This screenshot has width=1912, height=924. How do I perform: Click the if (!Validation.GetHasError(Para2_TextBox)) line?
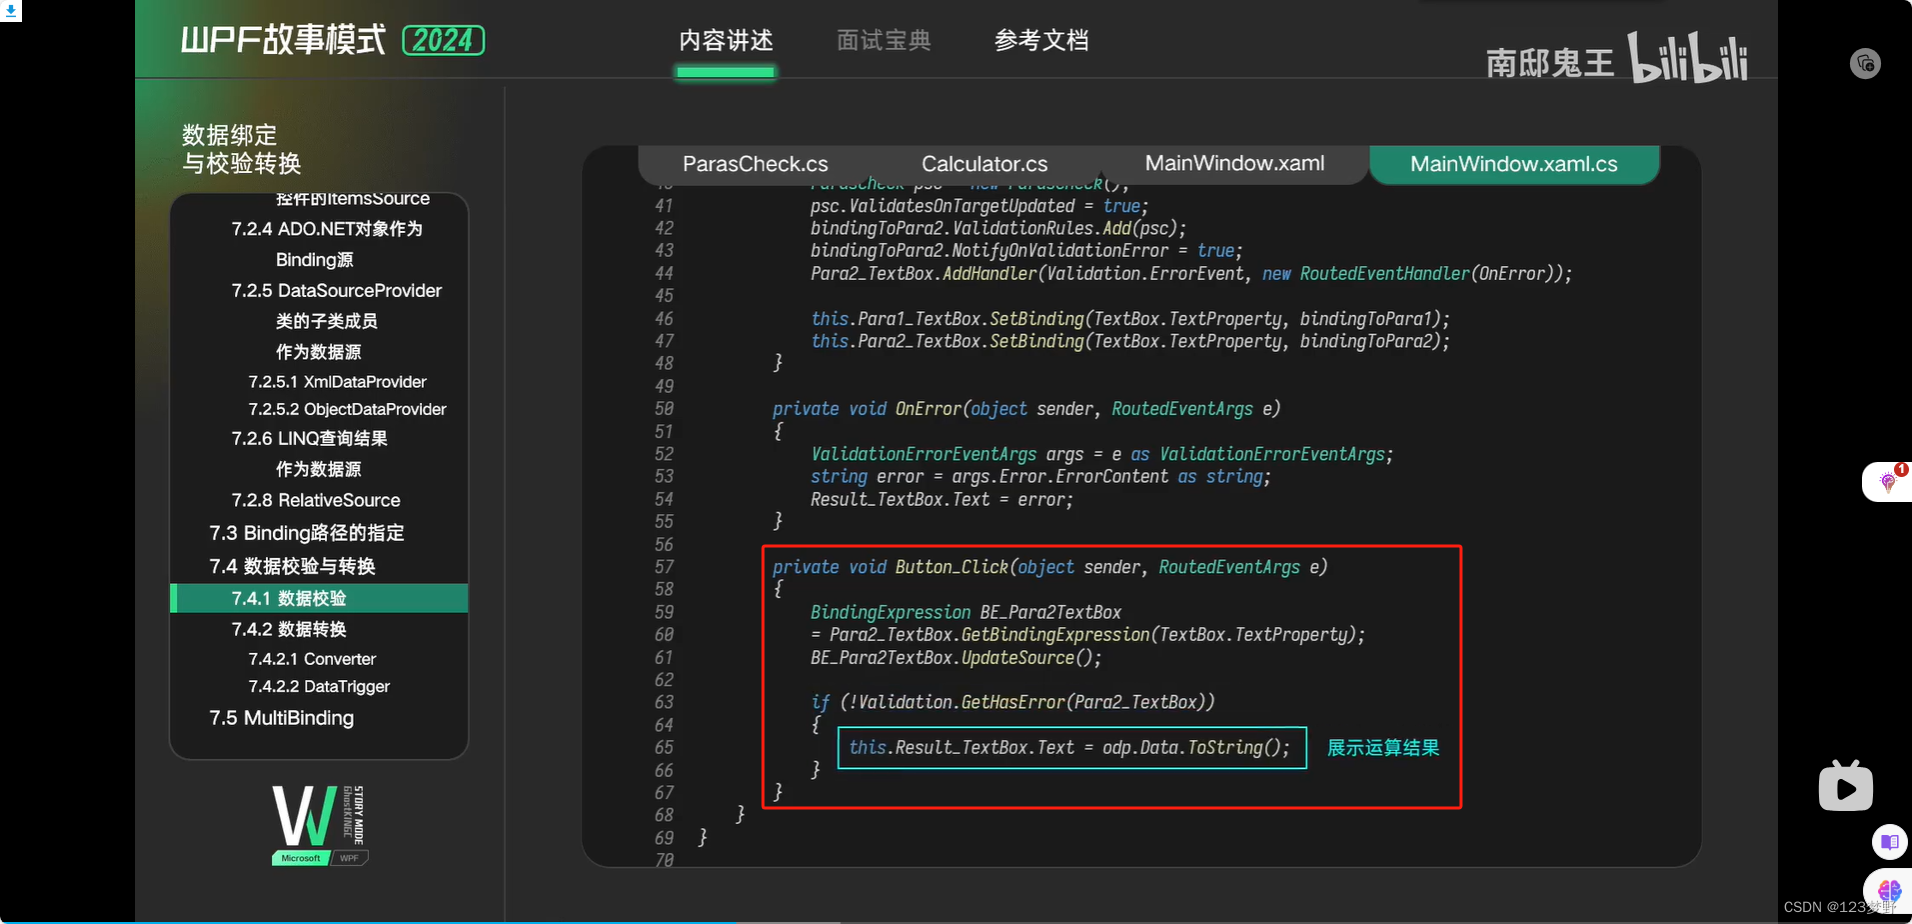1012,702
